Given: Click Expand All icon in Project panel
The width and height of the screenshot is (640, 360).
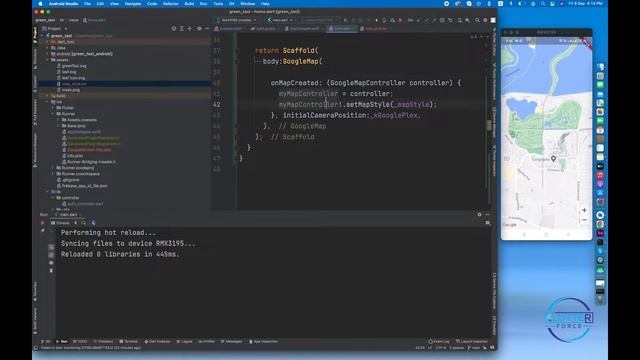Looking at the screenshot, I should point(182,29).
